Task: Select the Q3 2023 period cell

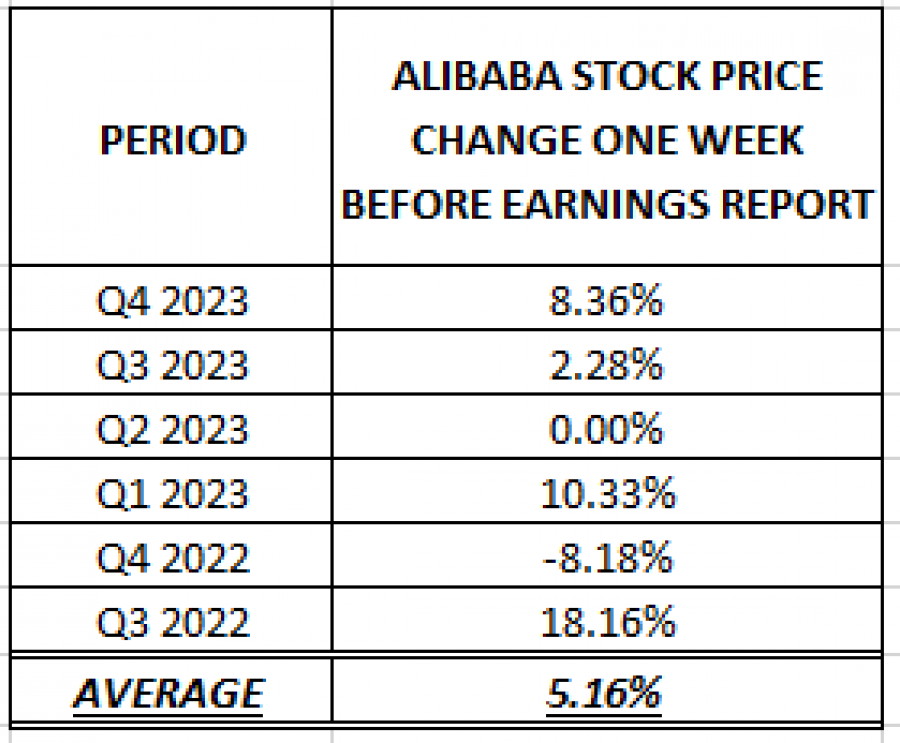Action: click(171, 362)
